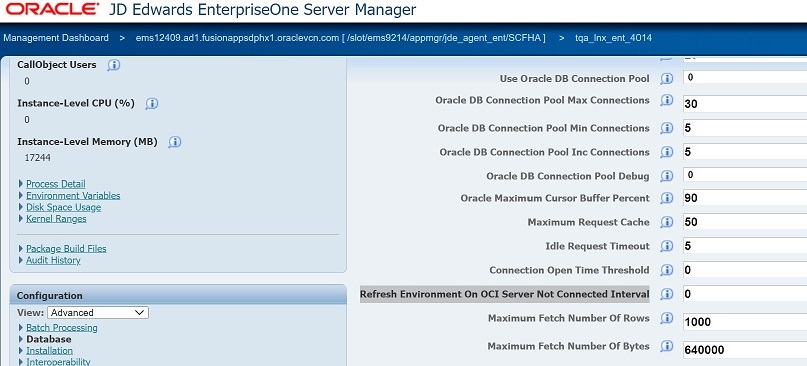Viewport: 807px width, 366px height.
Task: Edit Maximum Request Cache value 50
Action: coord(745,222)
